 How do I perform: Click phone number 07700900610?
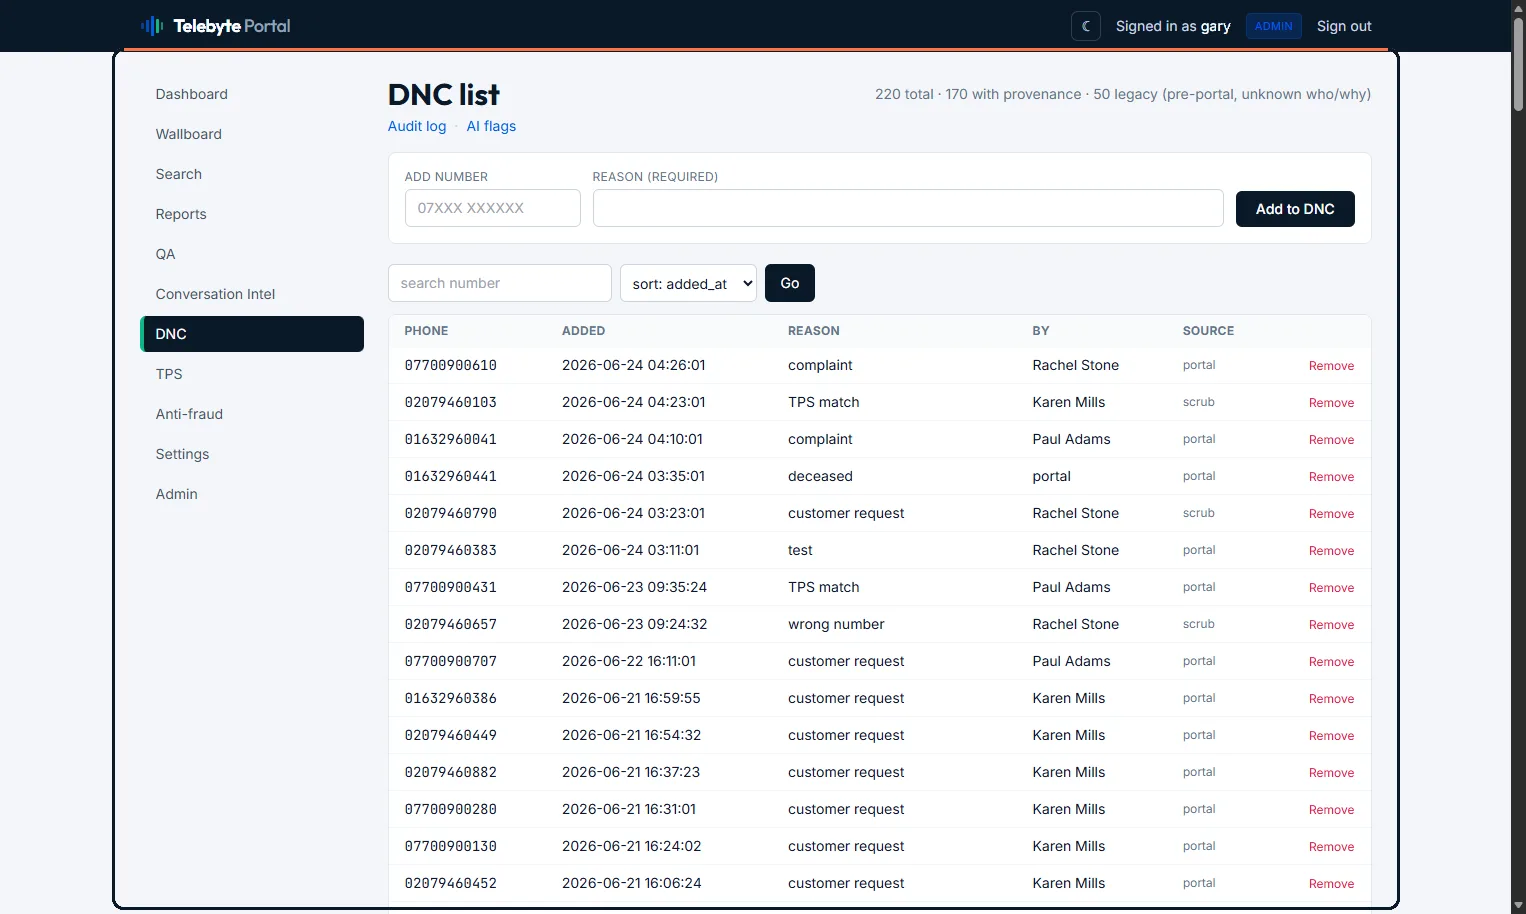pos(450,366)
